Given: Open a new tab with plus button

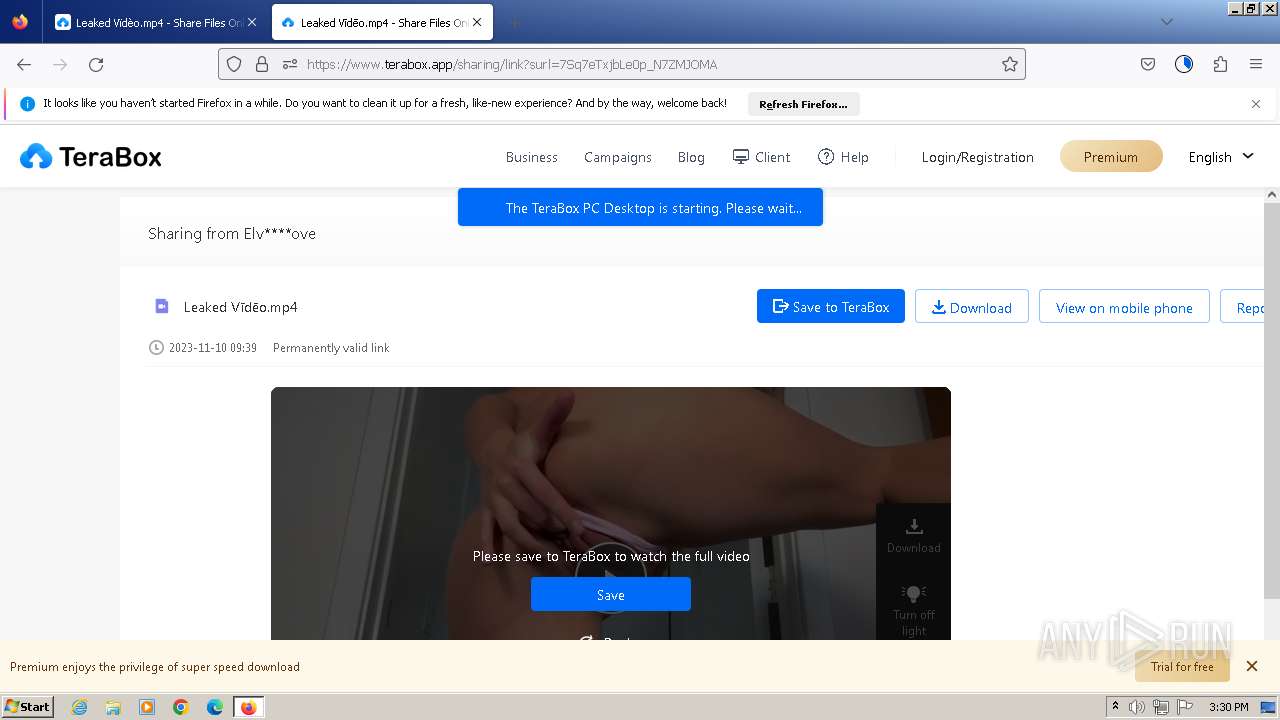Looking at the screenshot, I should point(514,22).
